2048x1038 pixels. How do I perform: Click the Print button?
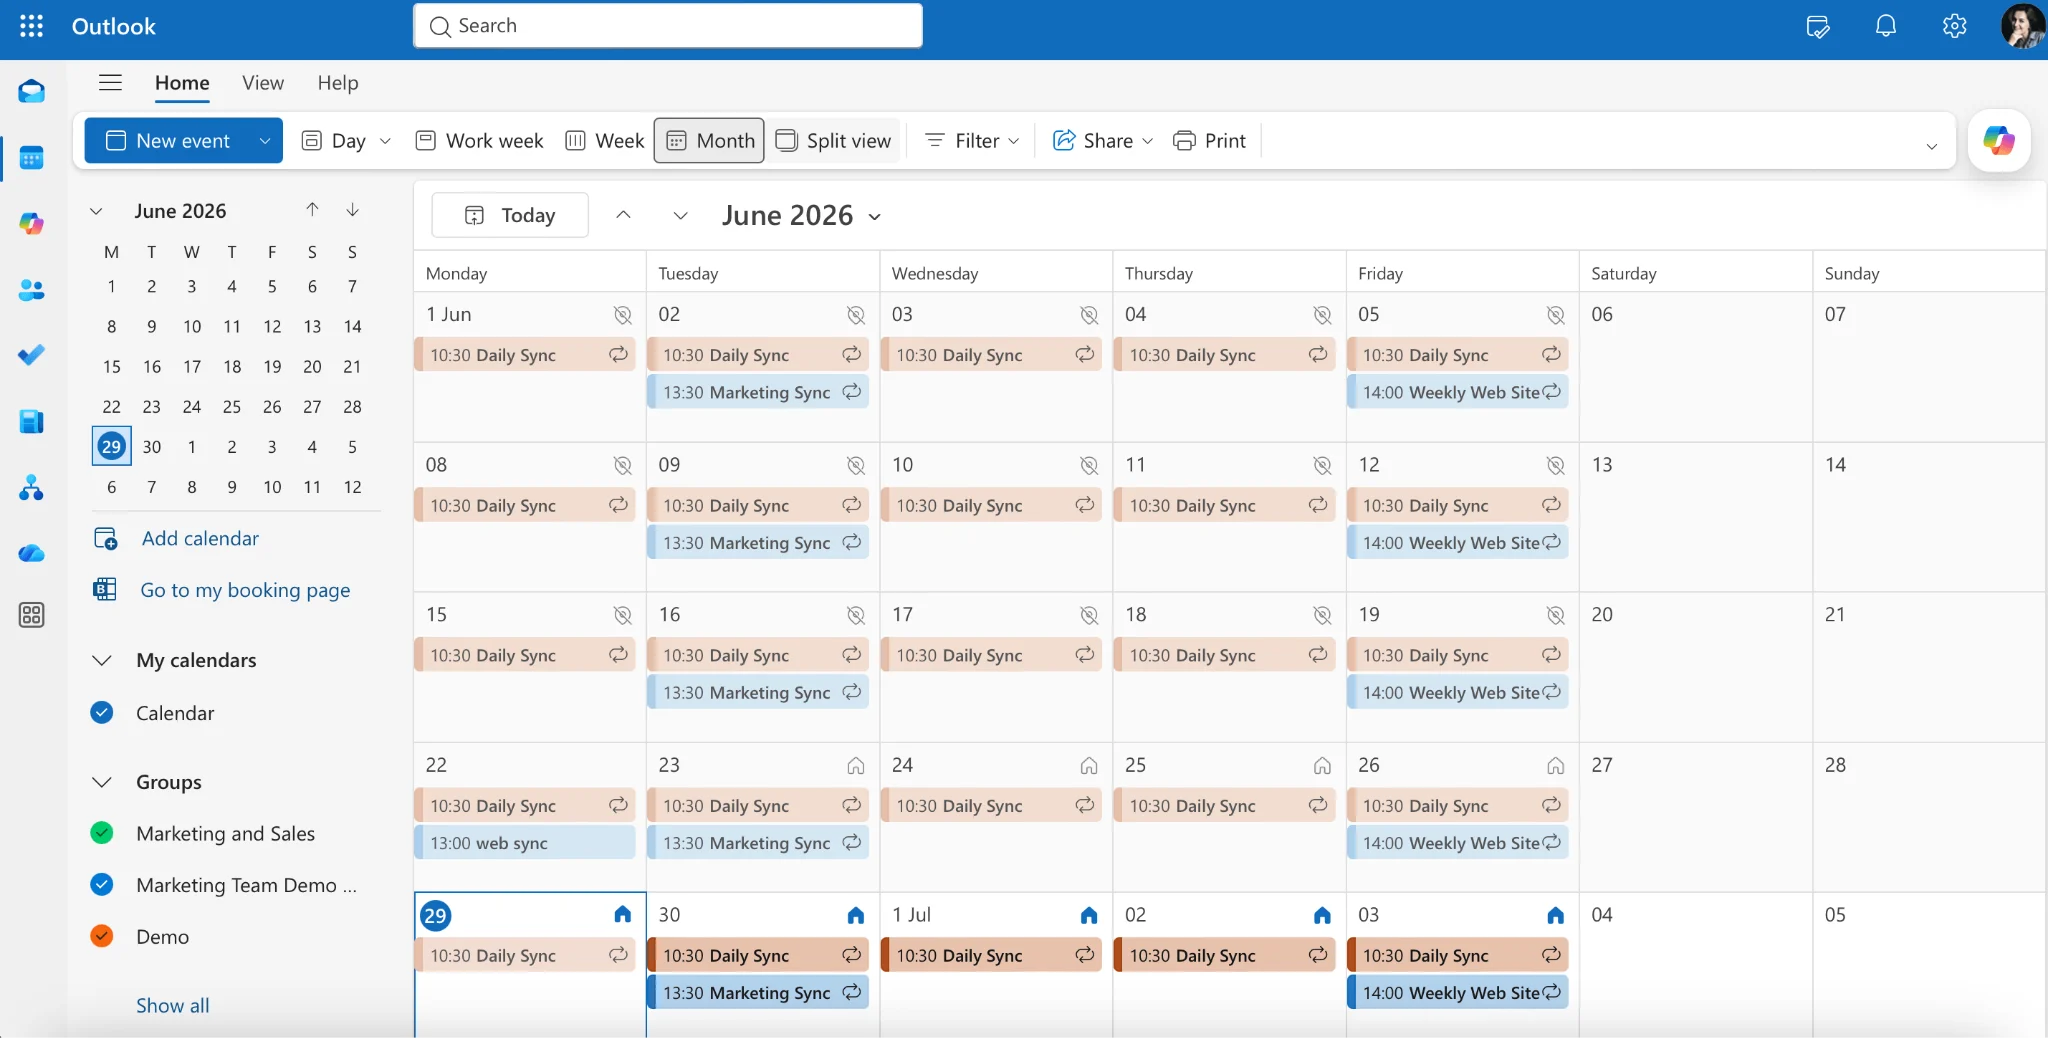pos(1210,141)
